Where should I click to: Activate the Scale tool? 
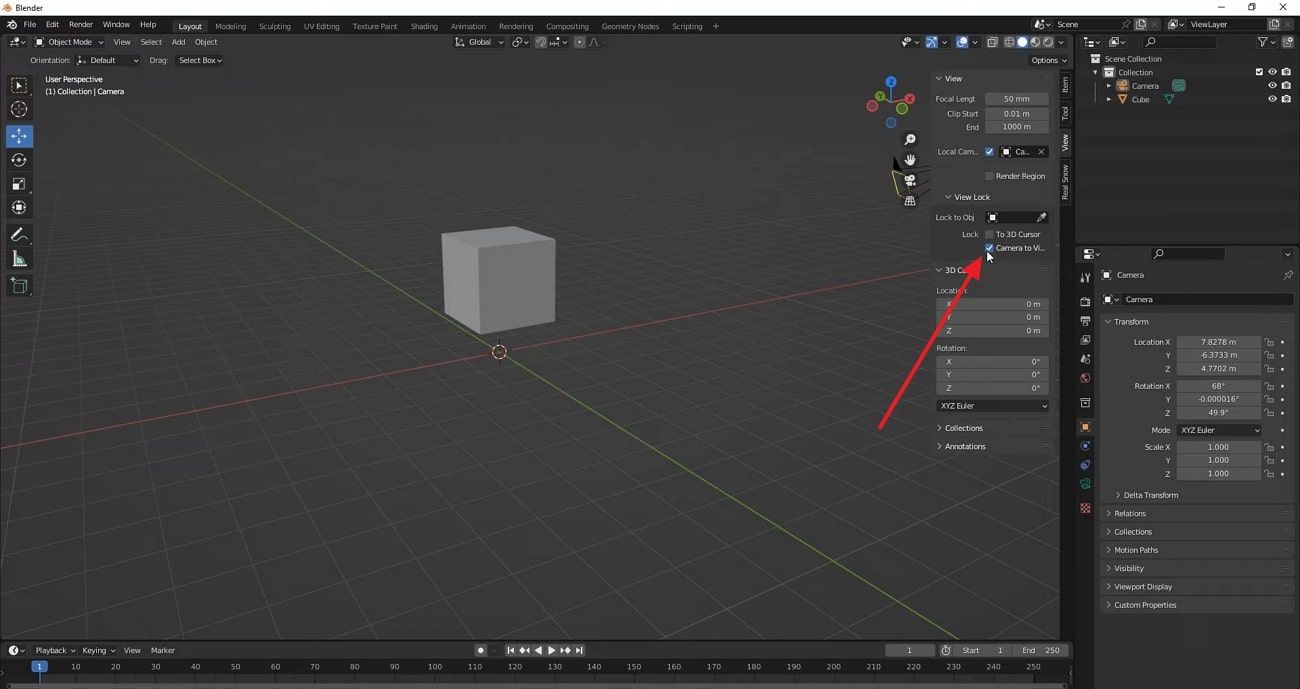[x=18, y=183]
